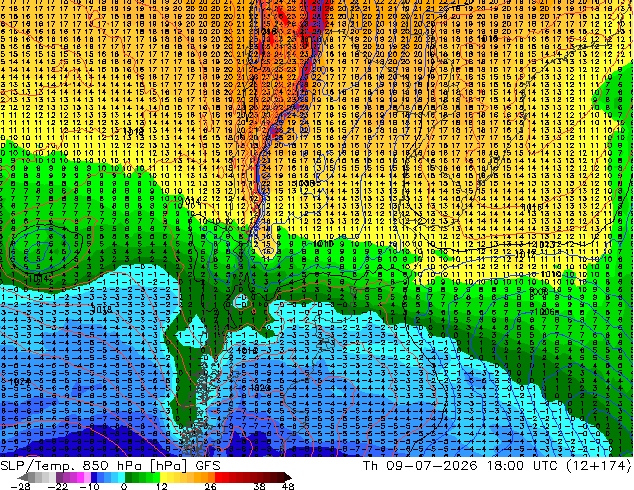Click the -28 legend value
Image resolution: width=634 pixels, height=490 pixels.
[19, 486]
